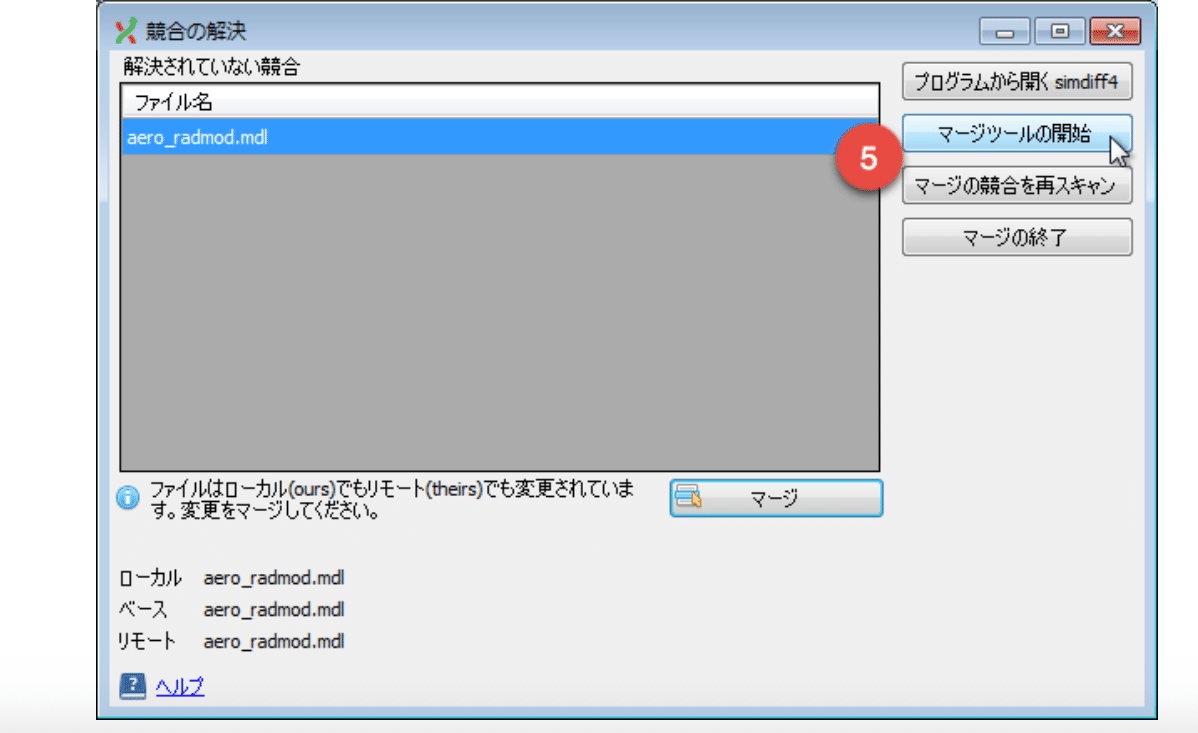1198x733 pixels.
Task: Click the マージ button beside the info message
Action: pyautogui.click(x=776, y=498)
